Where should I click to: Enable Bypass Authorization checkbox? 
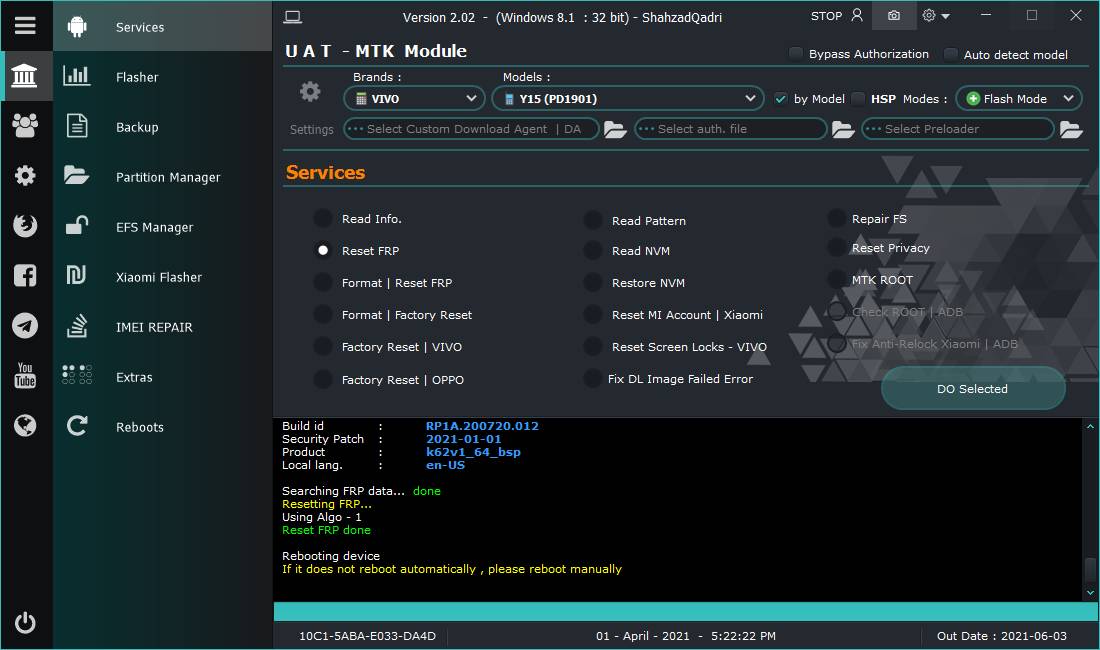(796, 53)
